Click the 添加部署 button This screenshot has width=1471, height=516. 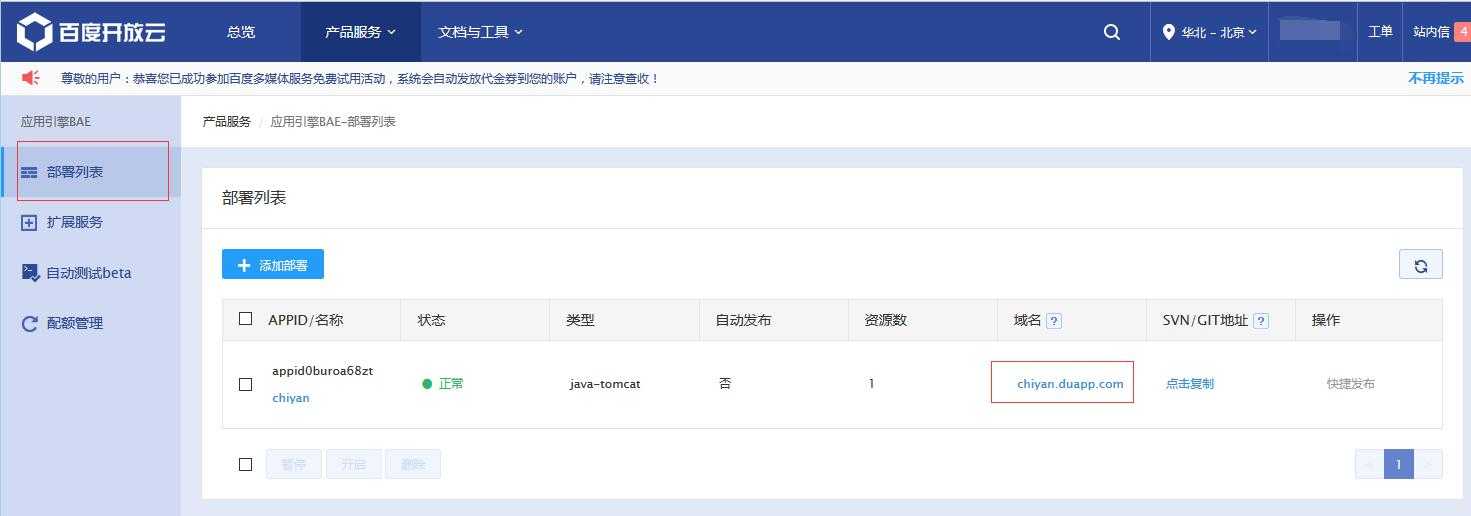273,265
